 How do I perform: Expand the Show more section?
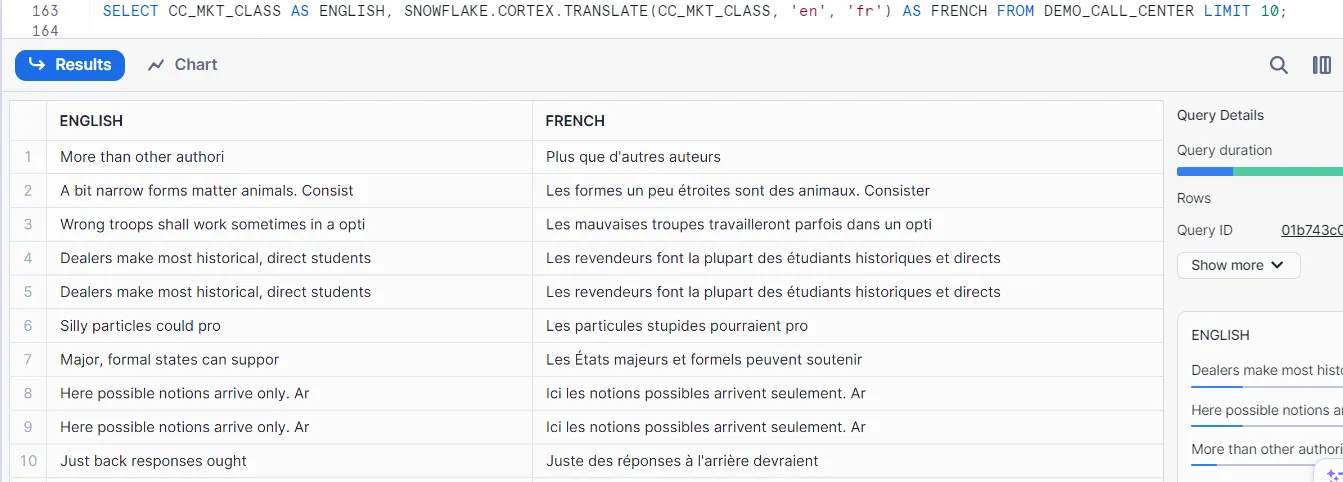pos(1238,265)
